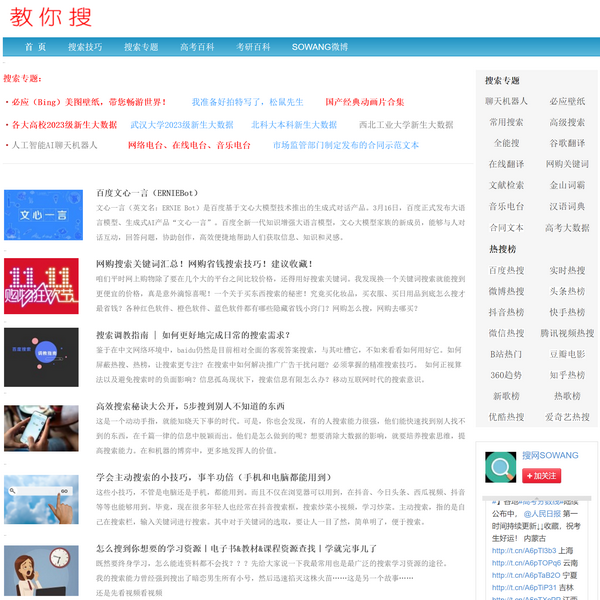600x600 pixels.
Task: Click the 搜网SOWANG Weibo avatar icon
Action: (501, 466)
